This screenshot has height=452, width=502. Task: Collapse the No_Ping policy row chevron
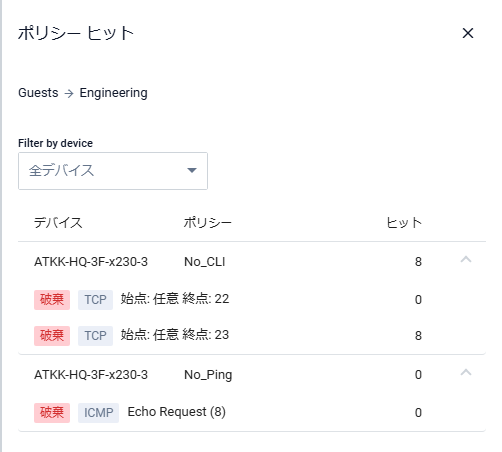466,372
